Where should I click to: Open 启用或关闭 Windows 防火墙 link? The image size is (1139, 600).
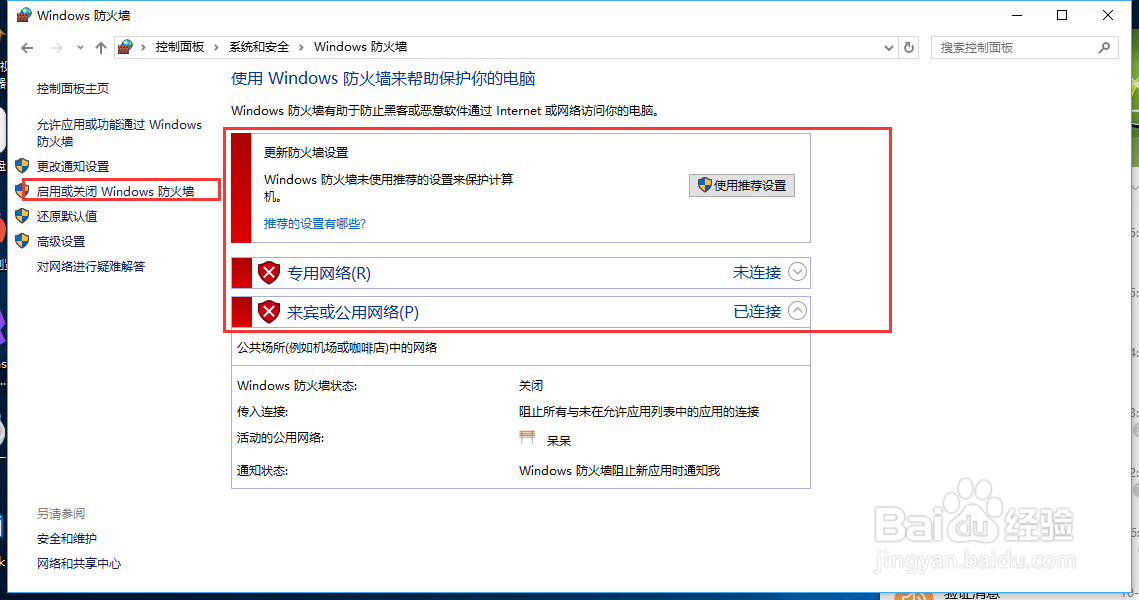coord(115,192)
